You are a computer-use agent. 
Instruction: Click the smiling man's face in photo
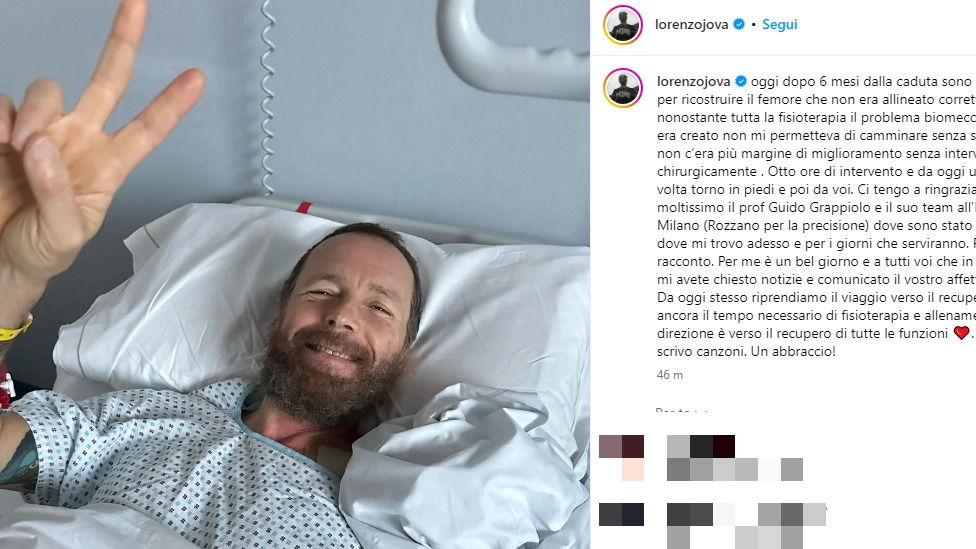[x=345, y=324]
